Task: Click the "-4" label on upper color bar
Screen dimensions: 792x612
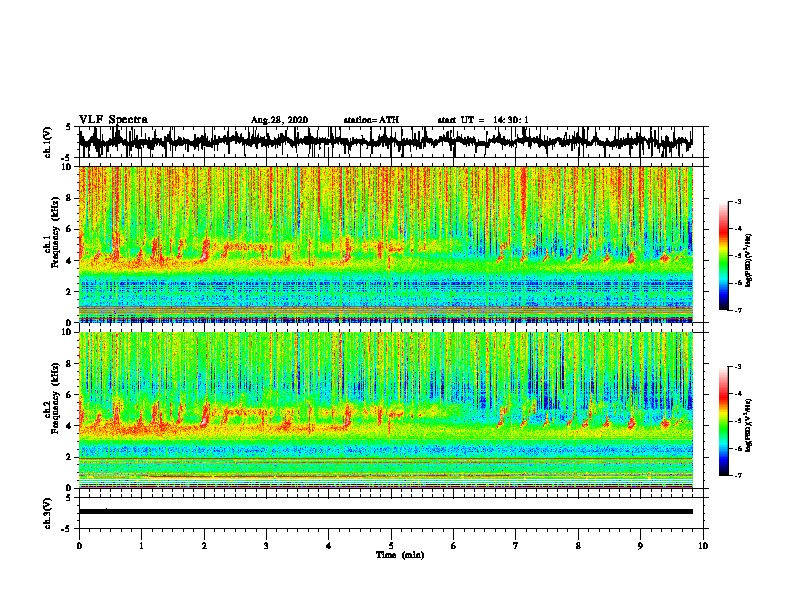Action: click(737, 229)
